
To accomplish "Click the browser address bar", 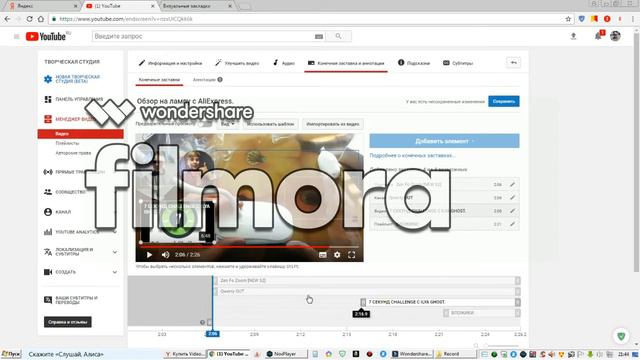I will coord(306,19).
